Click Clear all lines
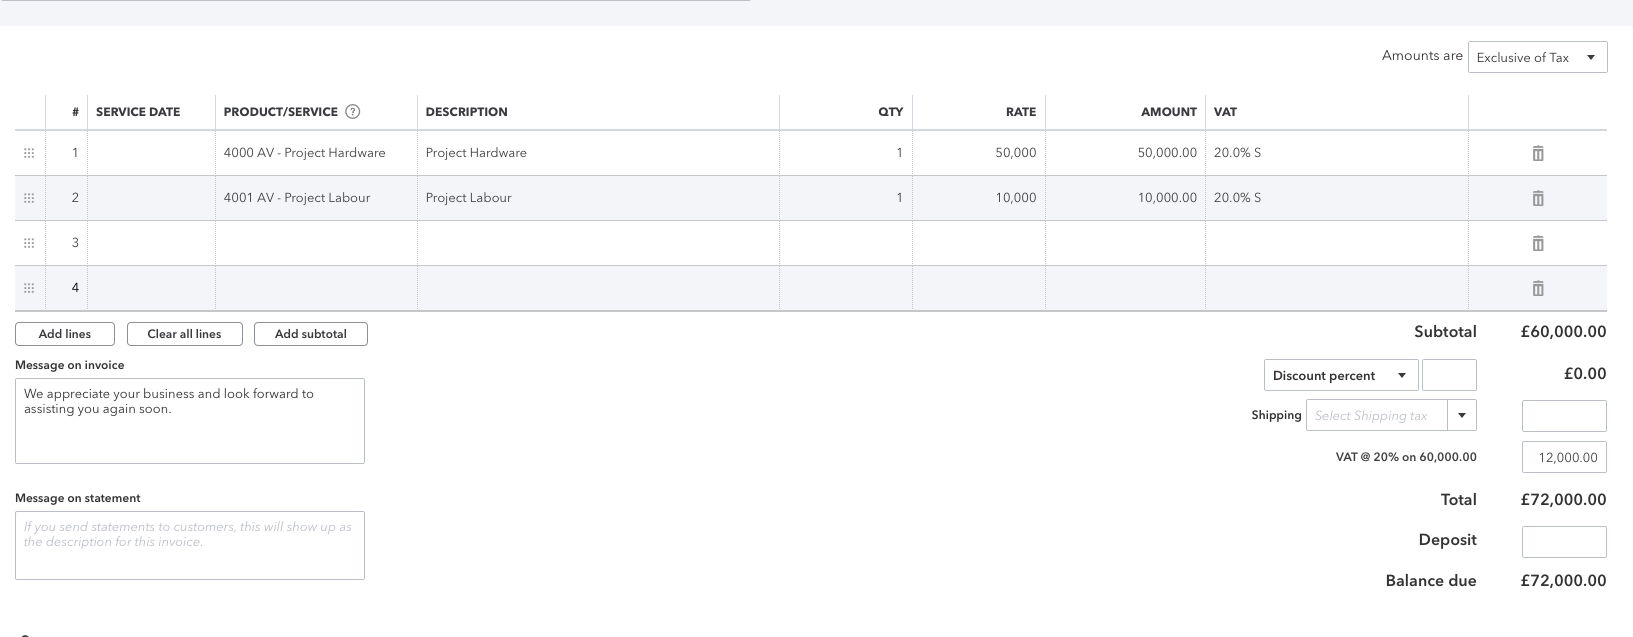This screenshot has width=1633, height=637. (x=184, y=334)
